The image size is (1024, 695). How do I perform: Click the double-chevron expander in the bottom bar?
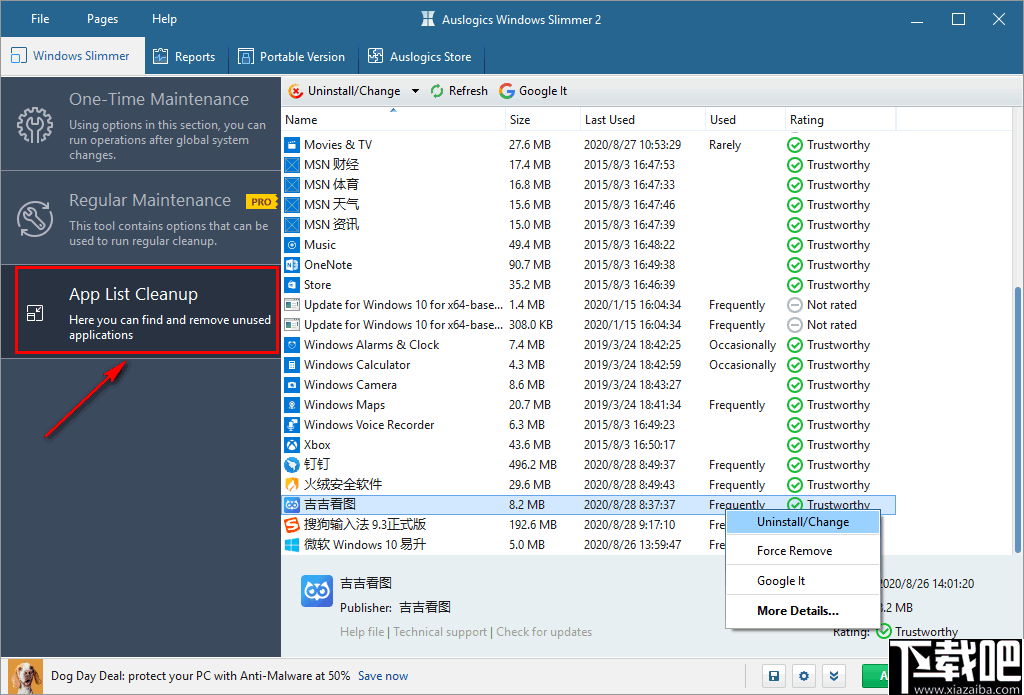pos(834,676)
